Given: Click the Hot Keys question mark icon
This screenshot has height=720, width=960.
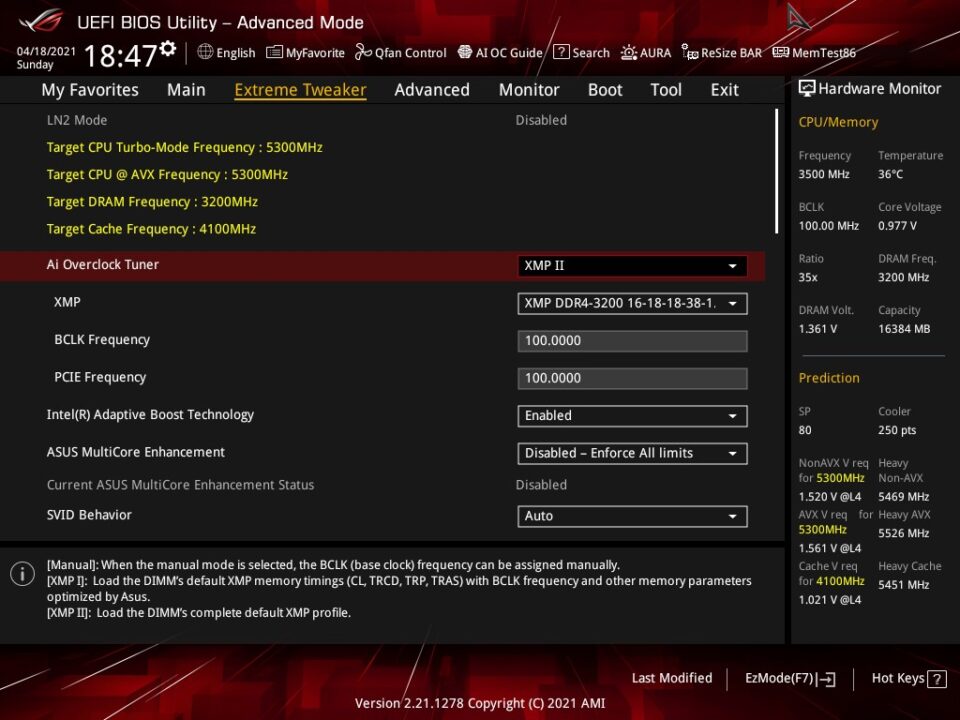Looking at the screenshot, I should click(937, 679).
